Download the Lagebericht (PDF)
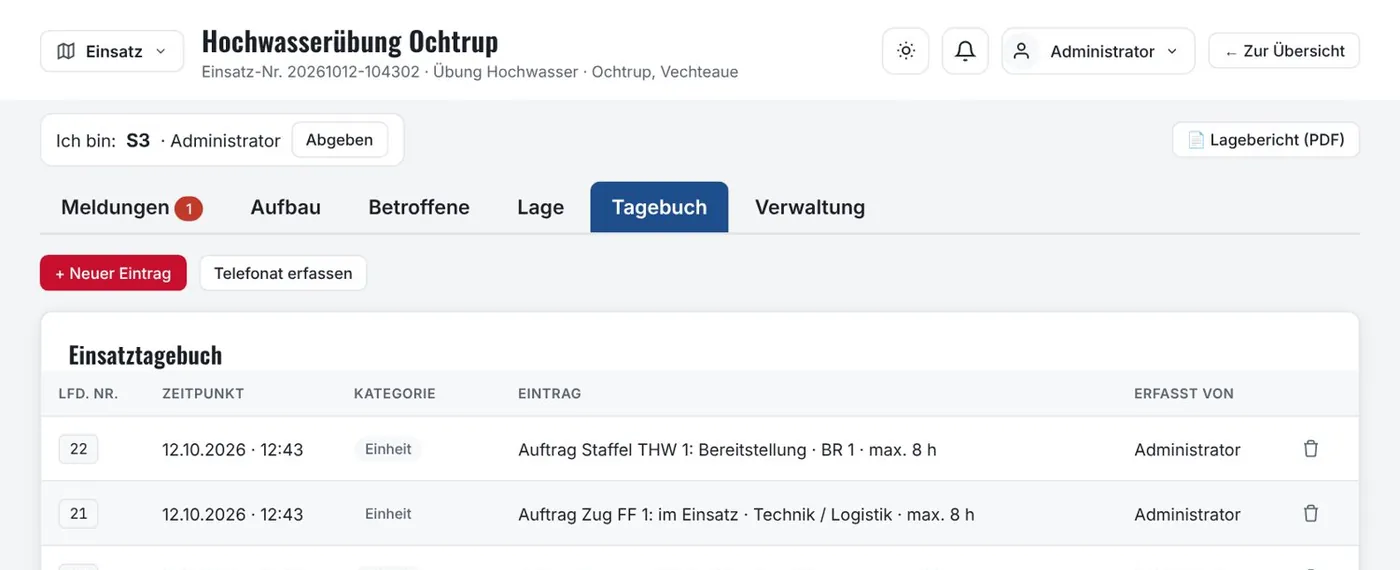The image size is (1400, 570). click(1266, 140)
